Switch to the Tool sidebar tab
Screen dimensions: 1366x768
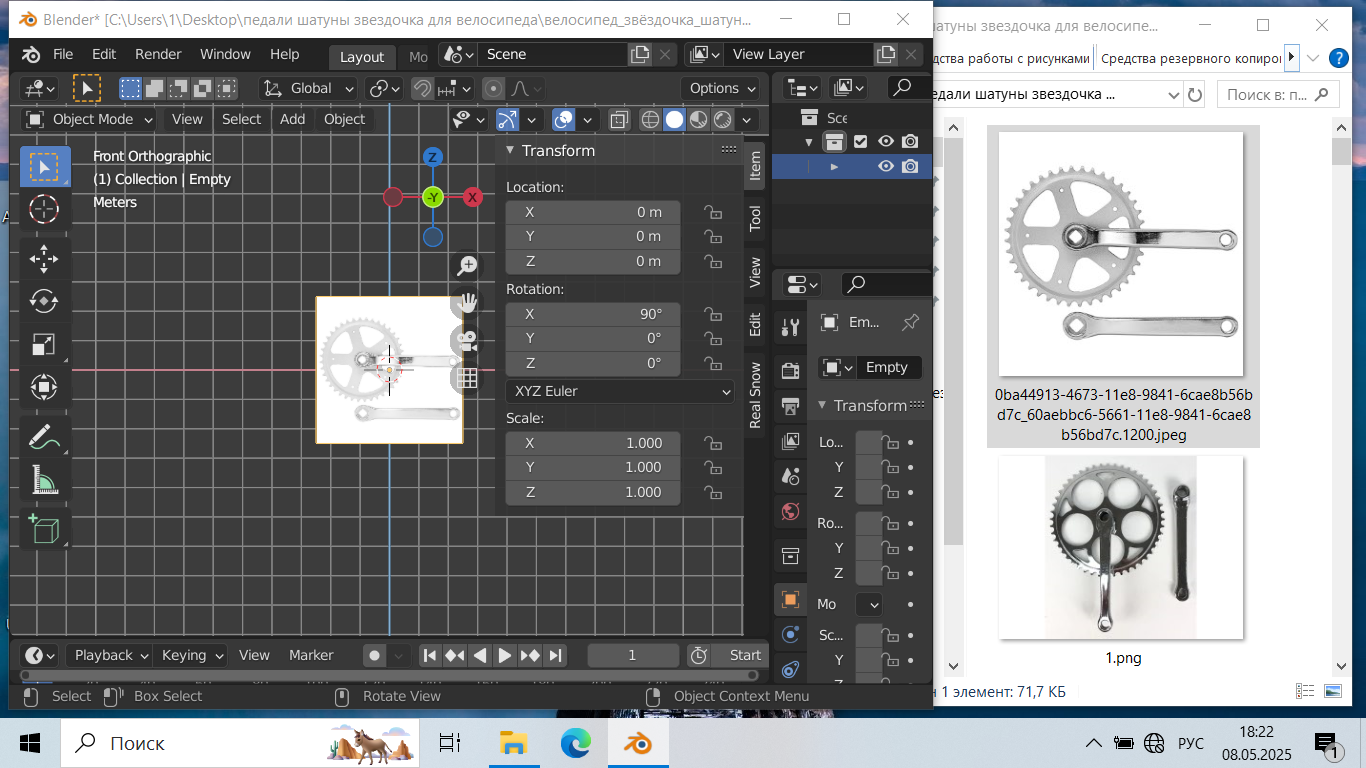pyautogui.click(x=755, y=218)
